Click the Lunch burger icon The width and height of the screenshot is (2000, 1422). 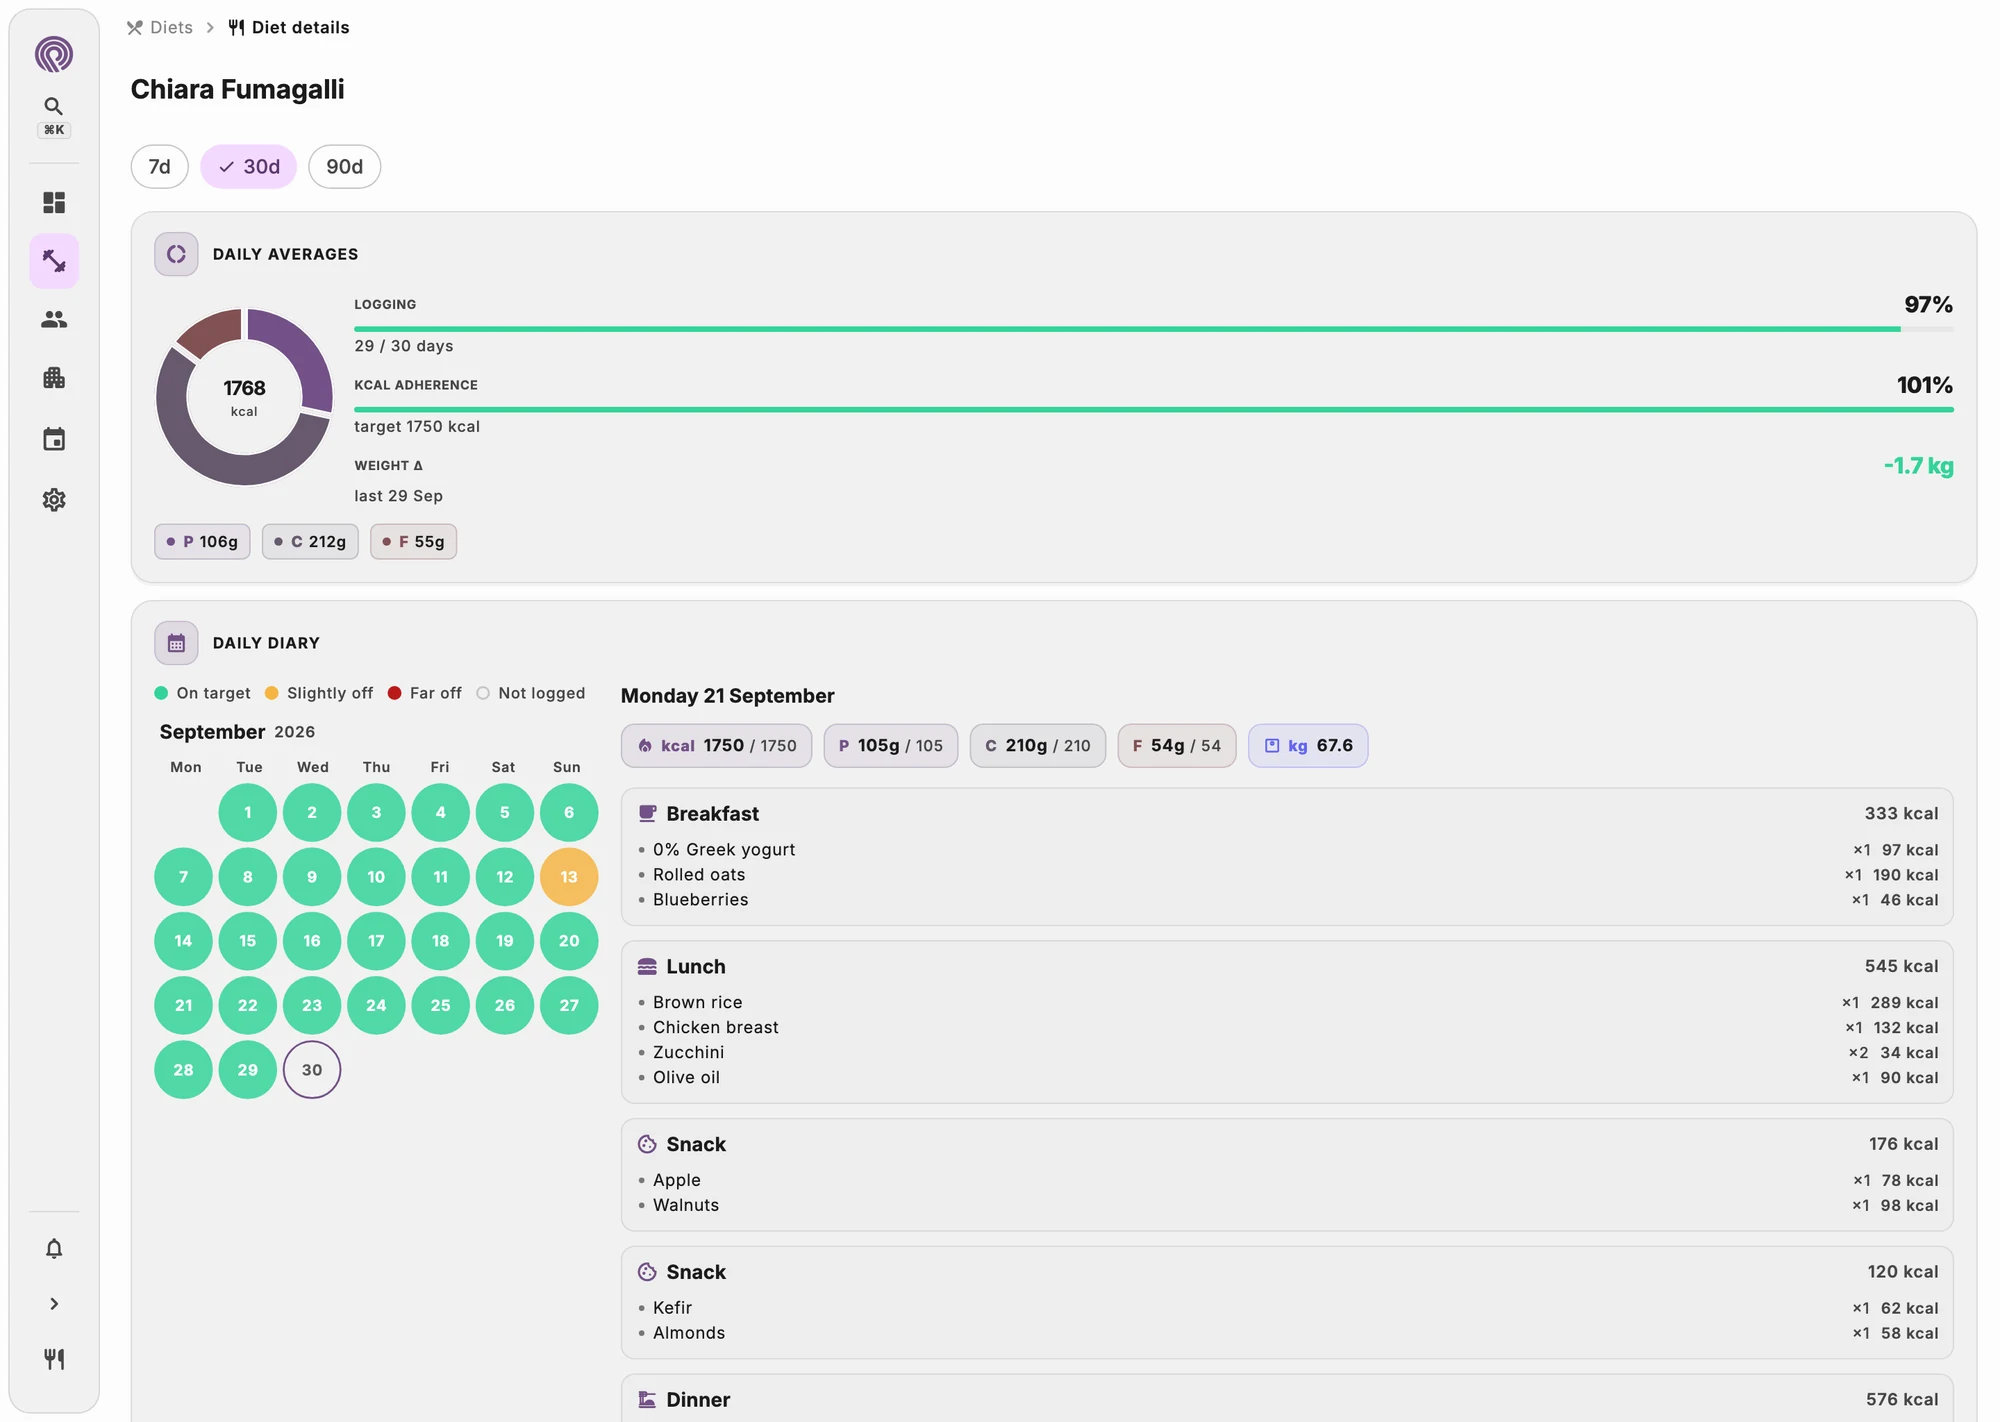pos(647,967)
